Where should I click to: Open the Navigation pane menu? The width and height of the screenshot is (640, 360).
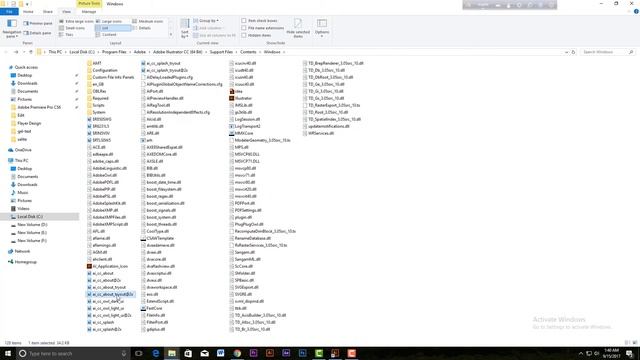point(11,28)
